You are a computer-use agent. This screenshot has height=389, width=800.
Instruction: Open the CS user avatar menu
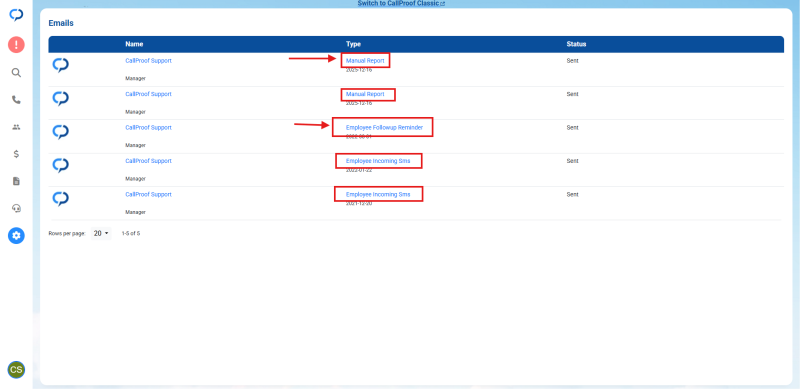click(x=16, y=370)
